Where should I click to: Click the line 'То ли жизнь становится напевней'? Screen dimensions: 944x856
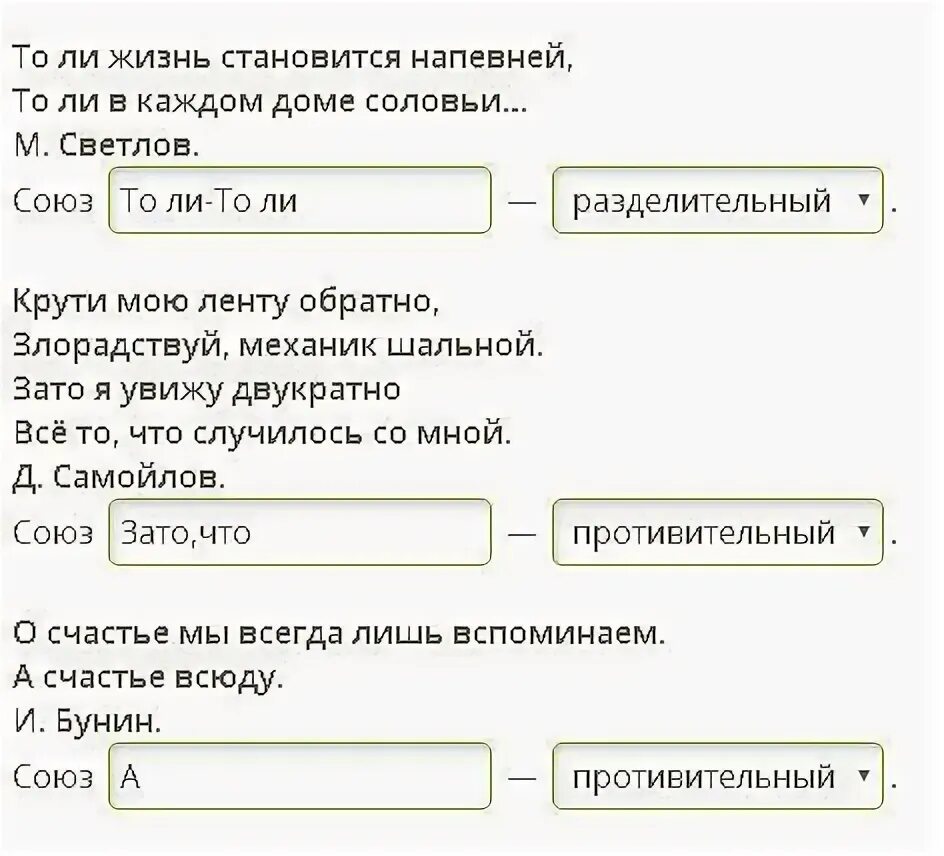point(292,58)
